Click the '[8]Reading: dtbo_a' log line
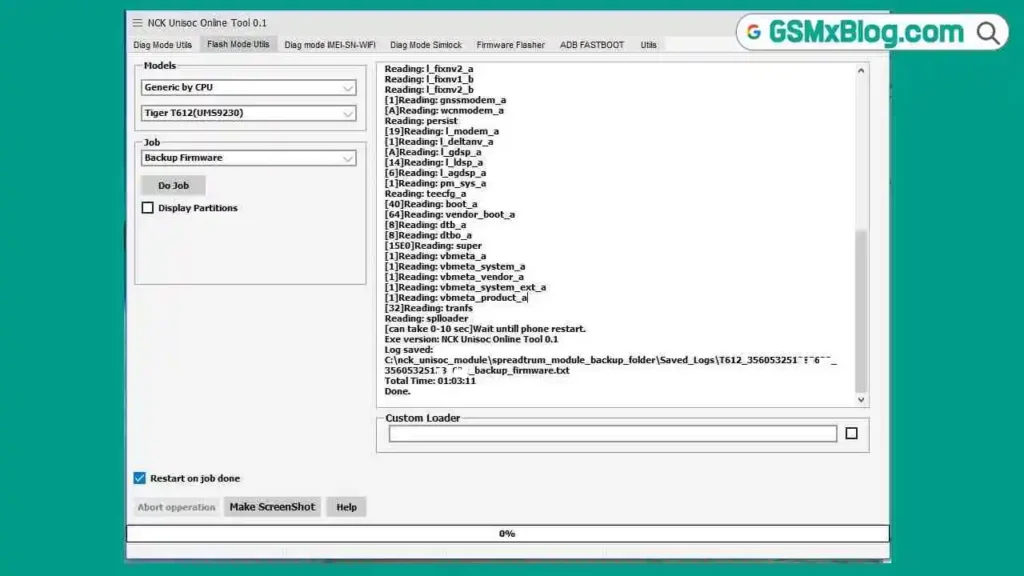 428,236
